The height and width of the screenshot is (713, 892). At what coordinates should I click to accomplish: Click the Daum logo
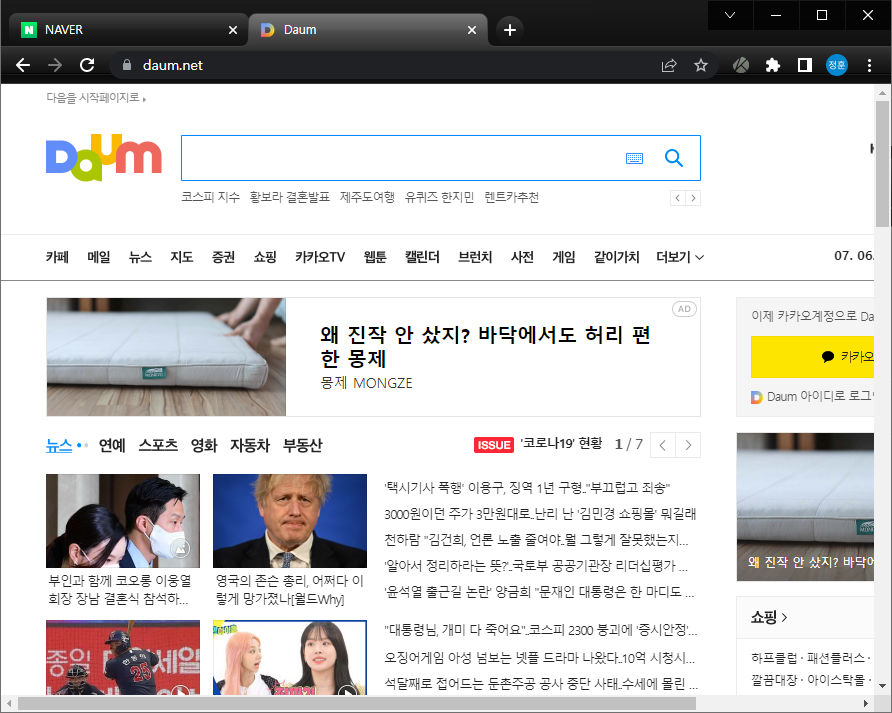coord(104,158)
